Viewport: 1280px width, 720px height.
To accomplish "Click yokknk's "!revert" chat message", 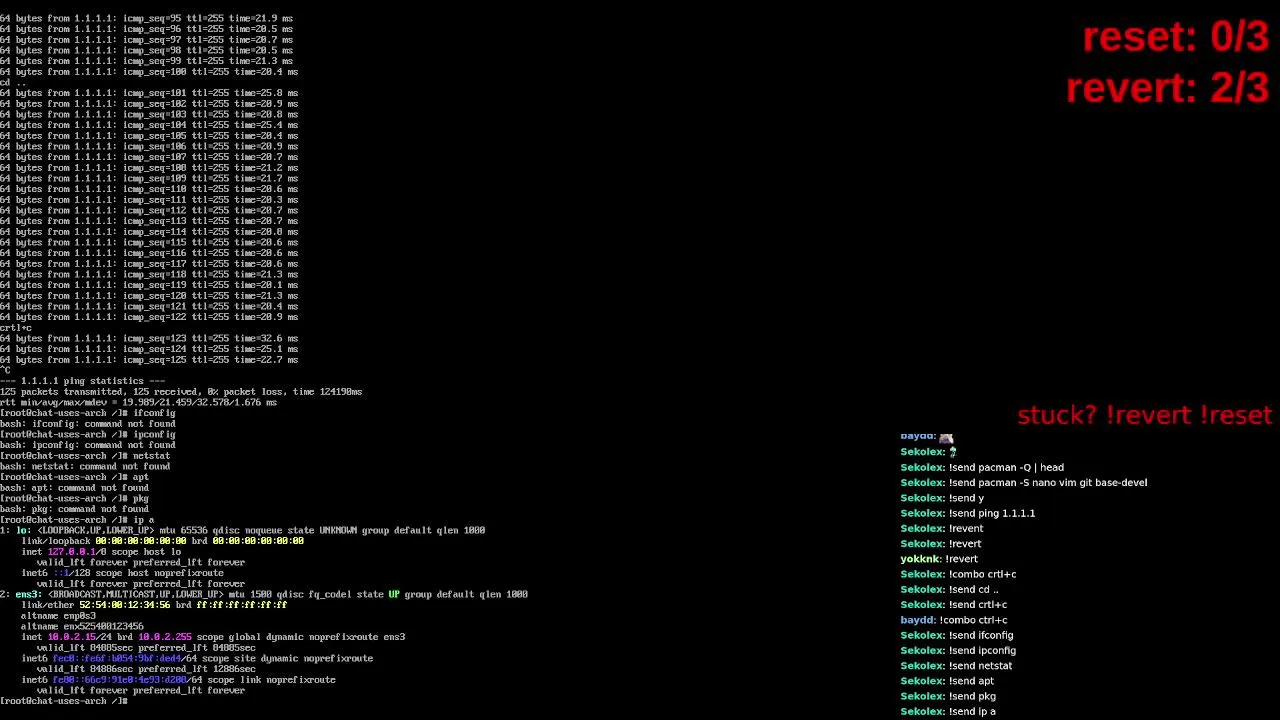I will point(961,559).
